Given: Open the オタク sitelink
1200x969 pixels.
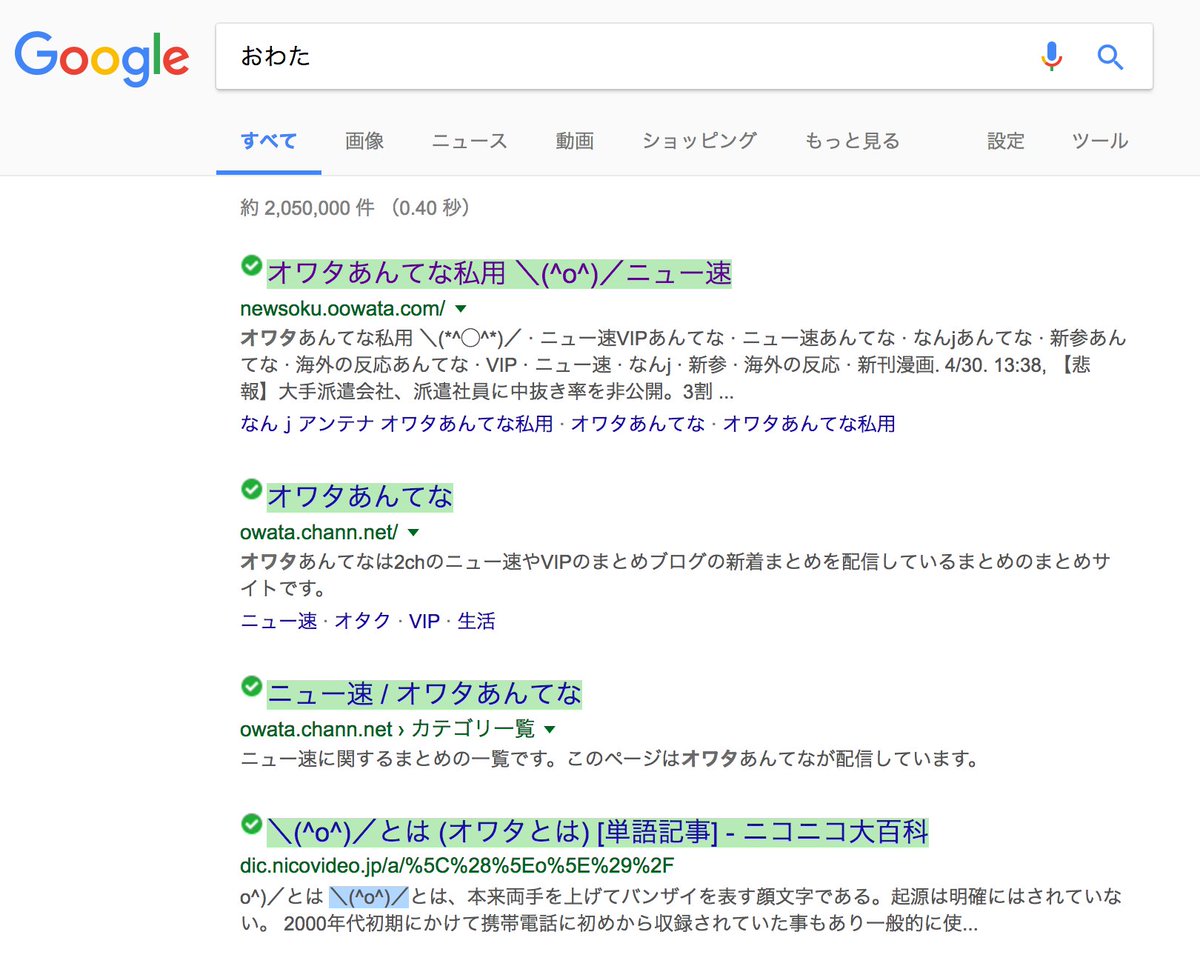Looking at the screenshot, I should (363, 621).
